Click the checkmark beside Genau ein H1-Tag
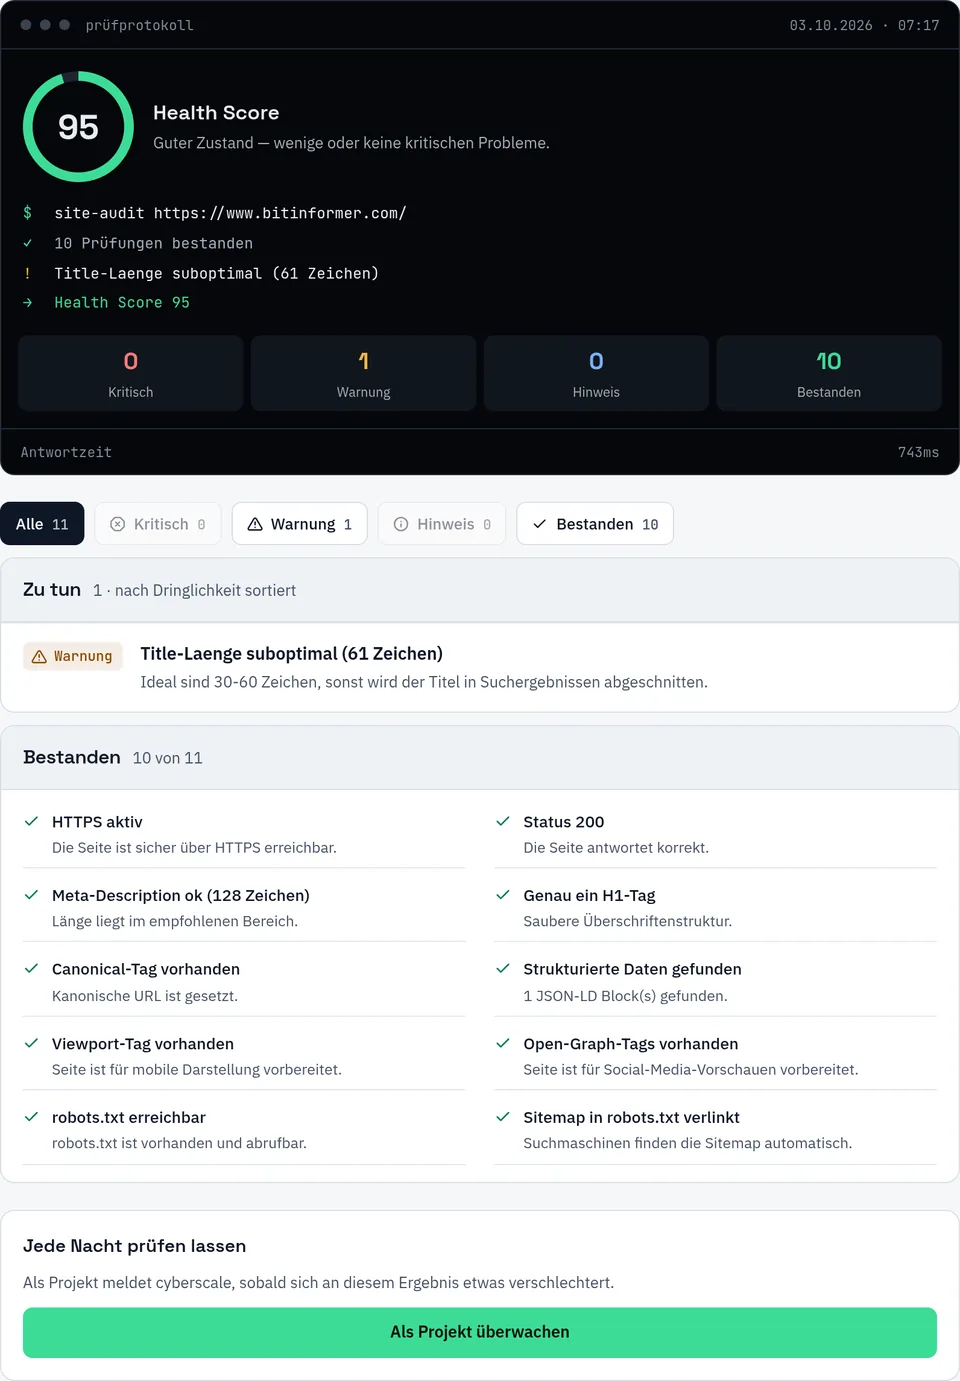The width and height of the screenshot is (960, 1381). pos(503,895)
